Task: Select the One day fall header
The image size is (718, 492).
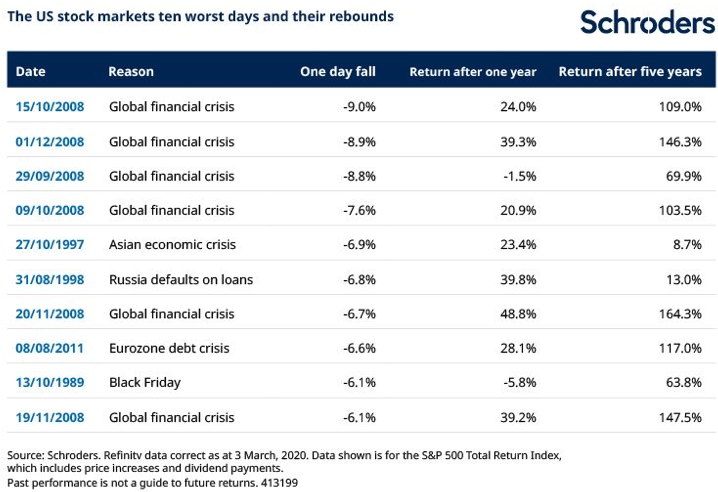Action: tap(338, 71)
